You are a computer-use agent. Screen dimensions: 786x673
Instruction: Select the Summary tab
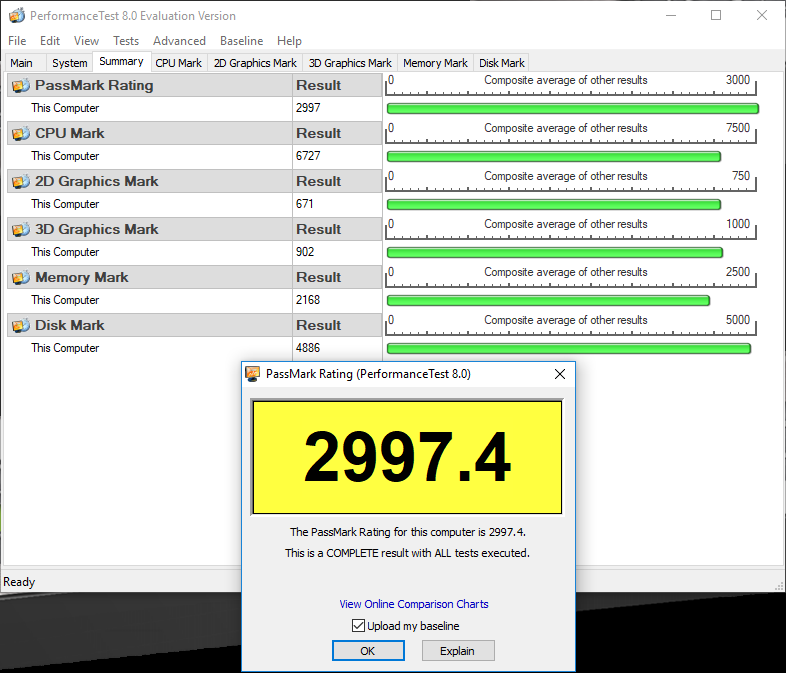point(121,62)
